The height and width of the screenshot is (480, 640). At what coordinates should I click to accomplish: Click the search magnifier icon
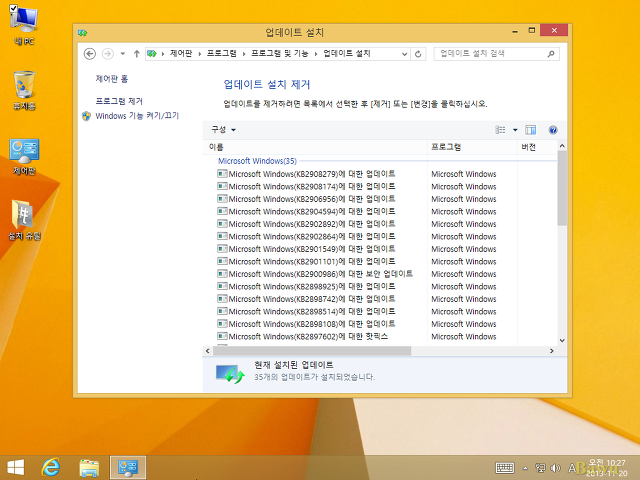coord(551,53)
